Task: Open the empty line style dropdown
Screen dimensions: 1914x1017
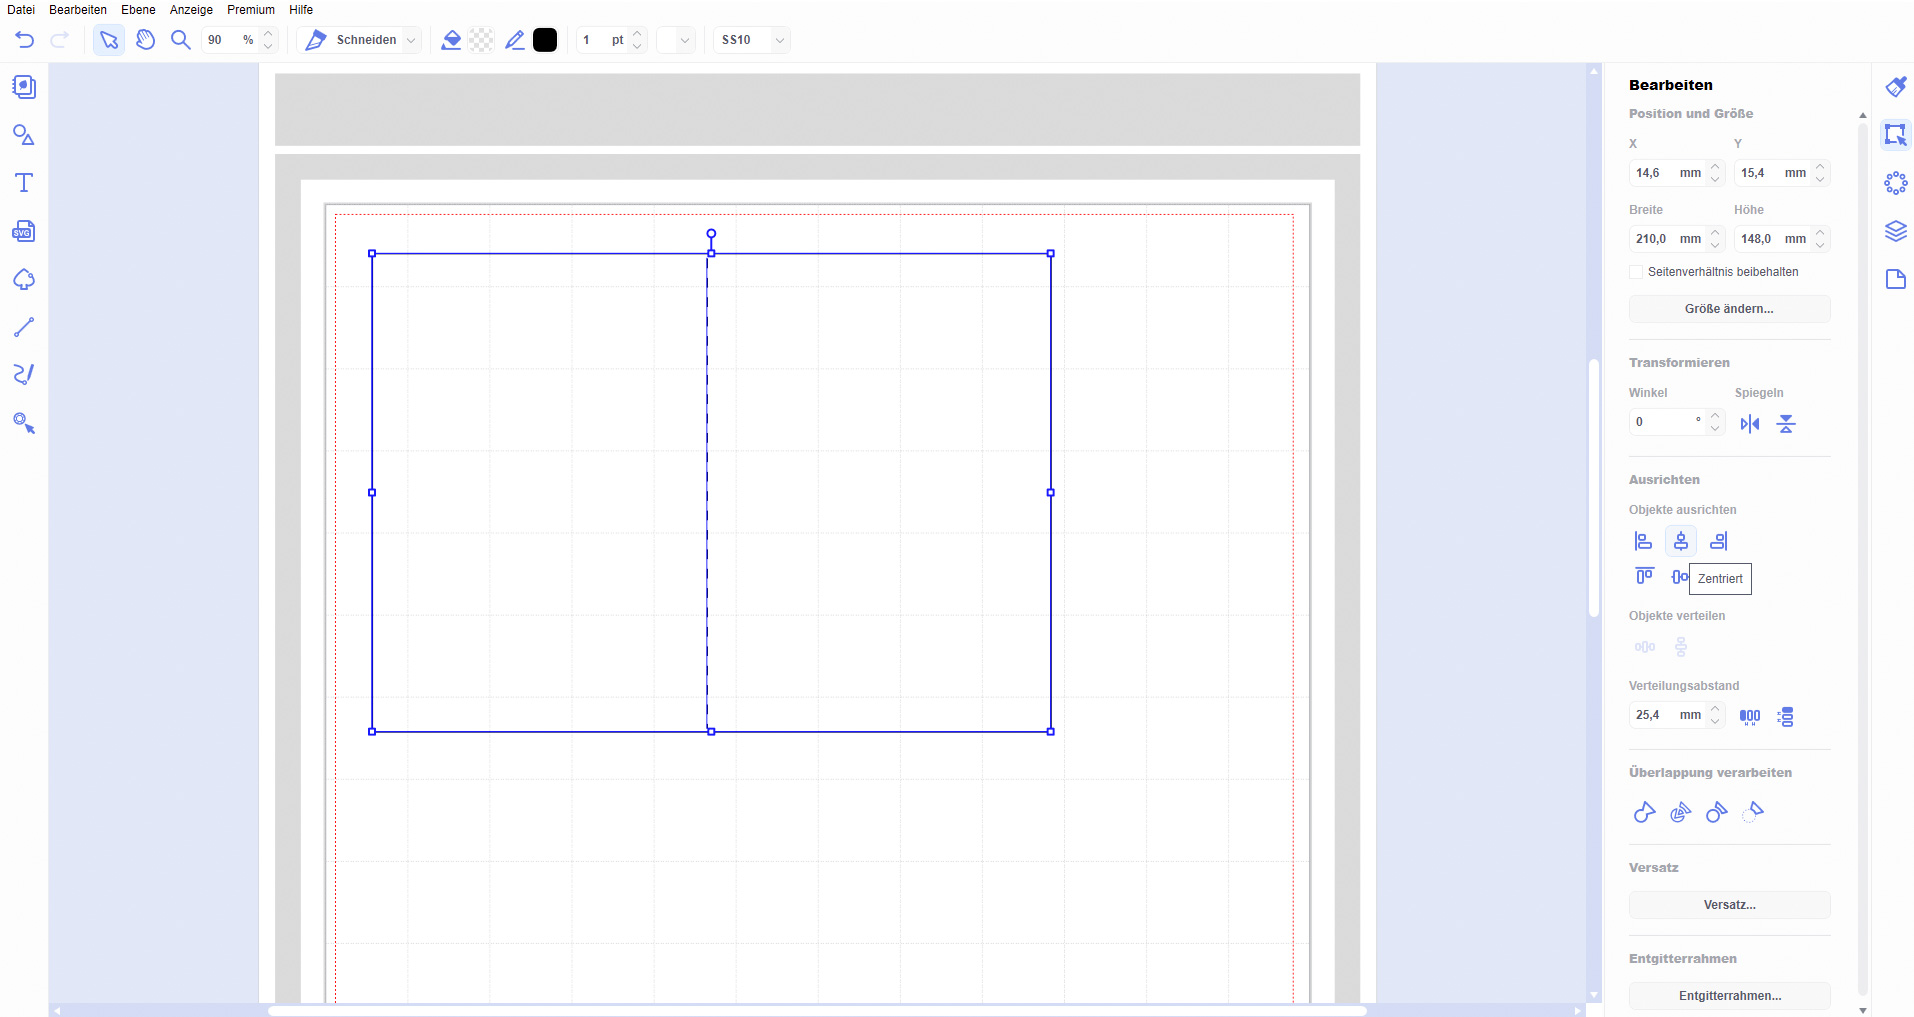Action: tap(676, 40)
